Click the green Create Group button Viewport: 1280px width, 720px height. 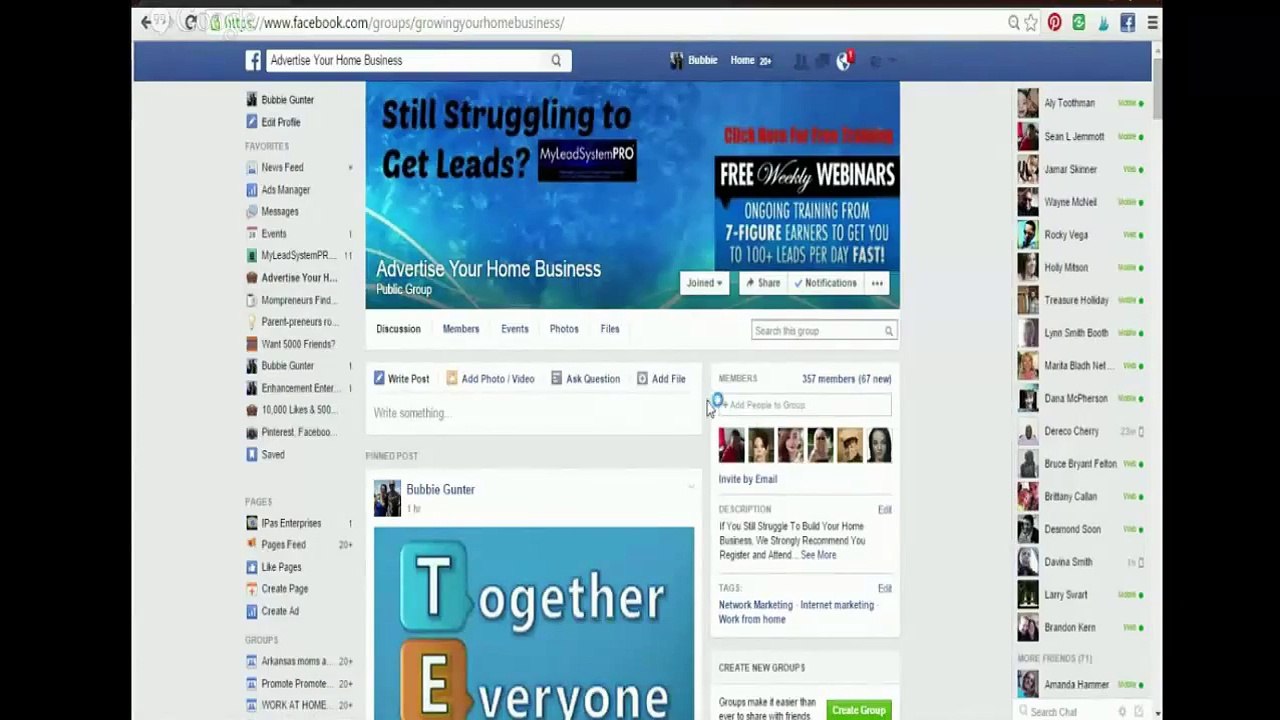(x=858, y=710)
